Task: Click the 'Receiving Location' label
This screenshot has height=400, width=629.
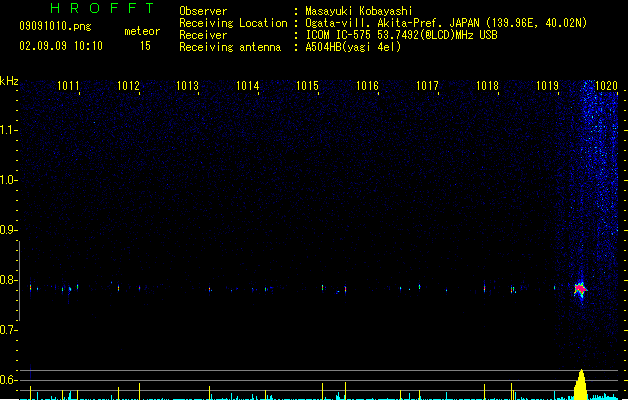Action: (233, 23)
